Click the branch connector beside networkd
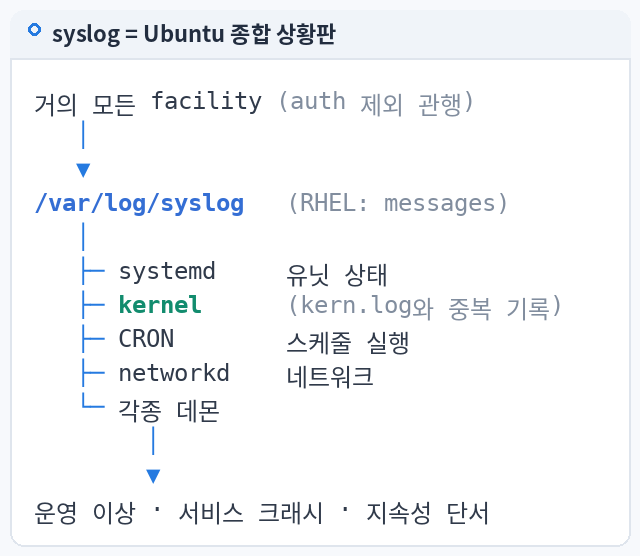This screenshot has height=556, width=640. point(93,373)
